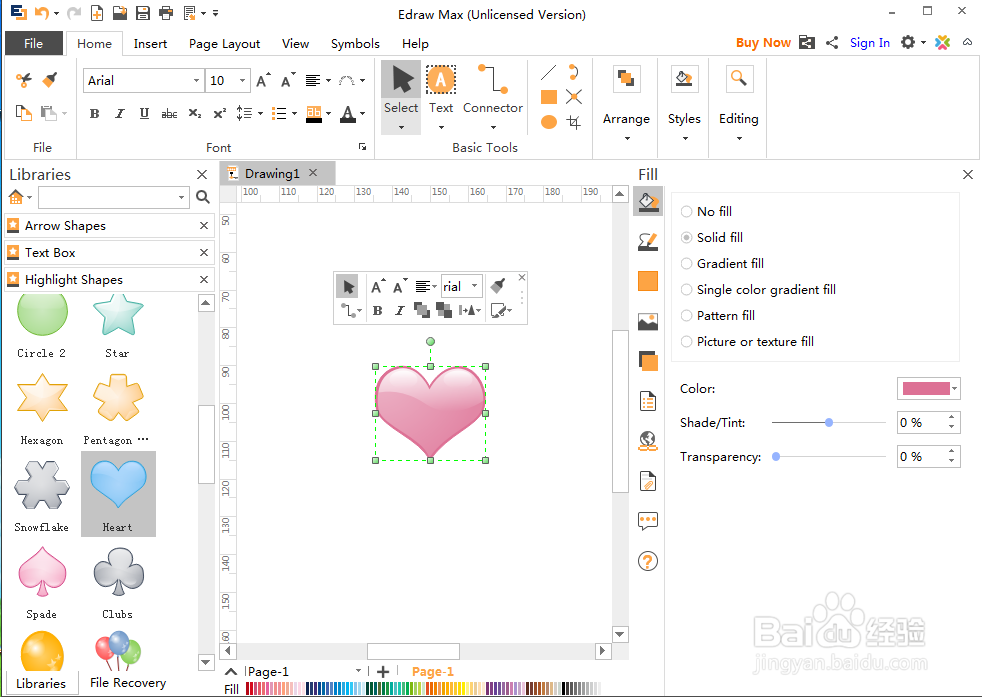The width and height of the screenshot is (982, 697).
Task: Select the Text tool
Action: (441, 95)
